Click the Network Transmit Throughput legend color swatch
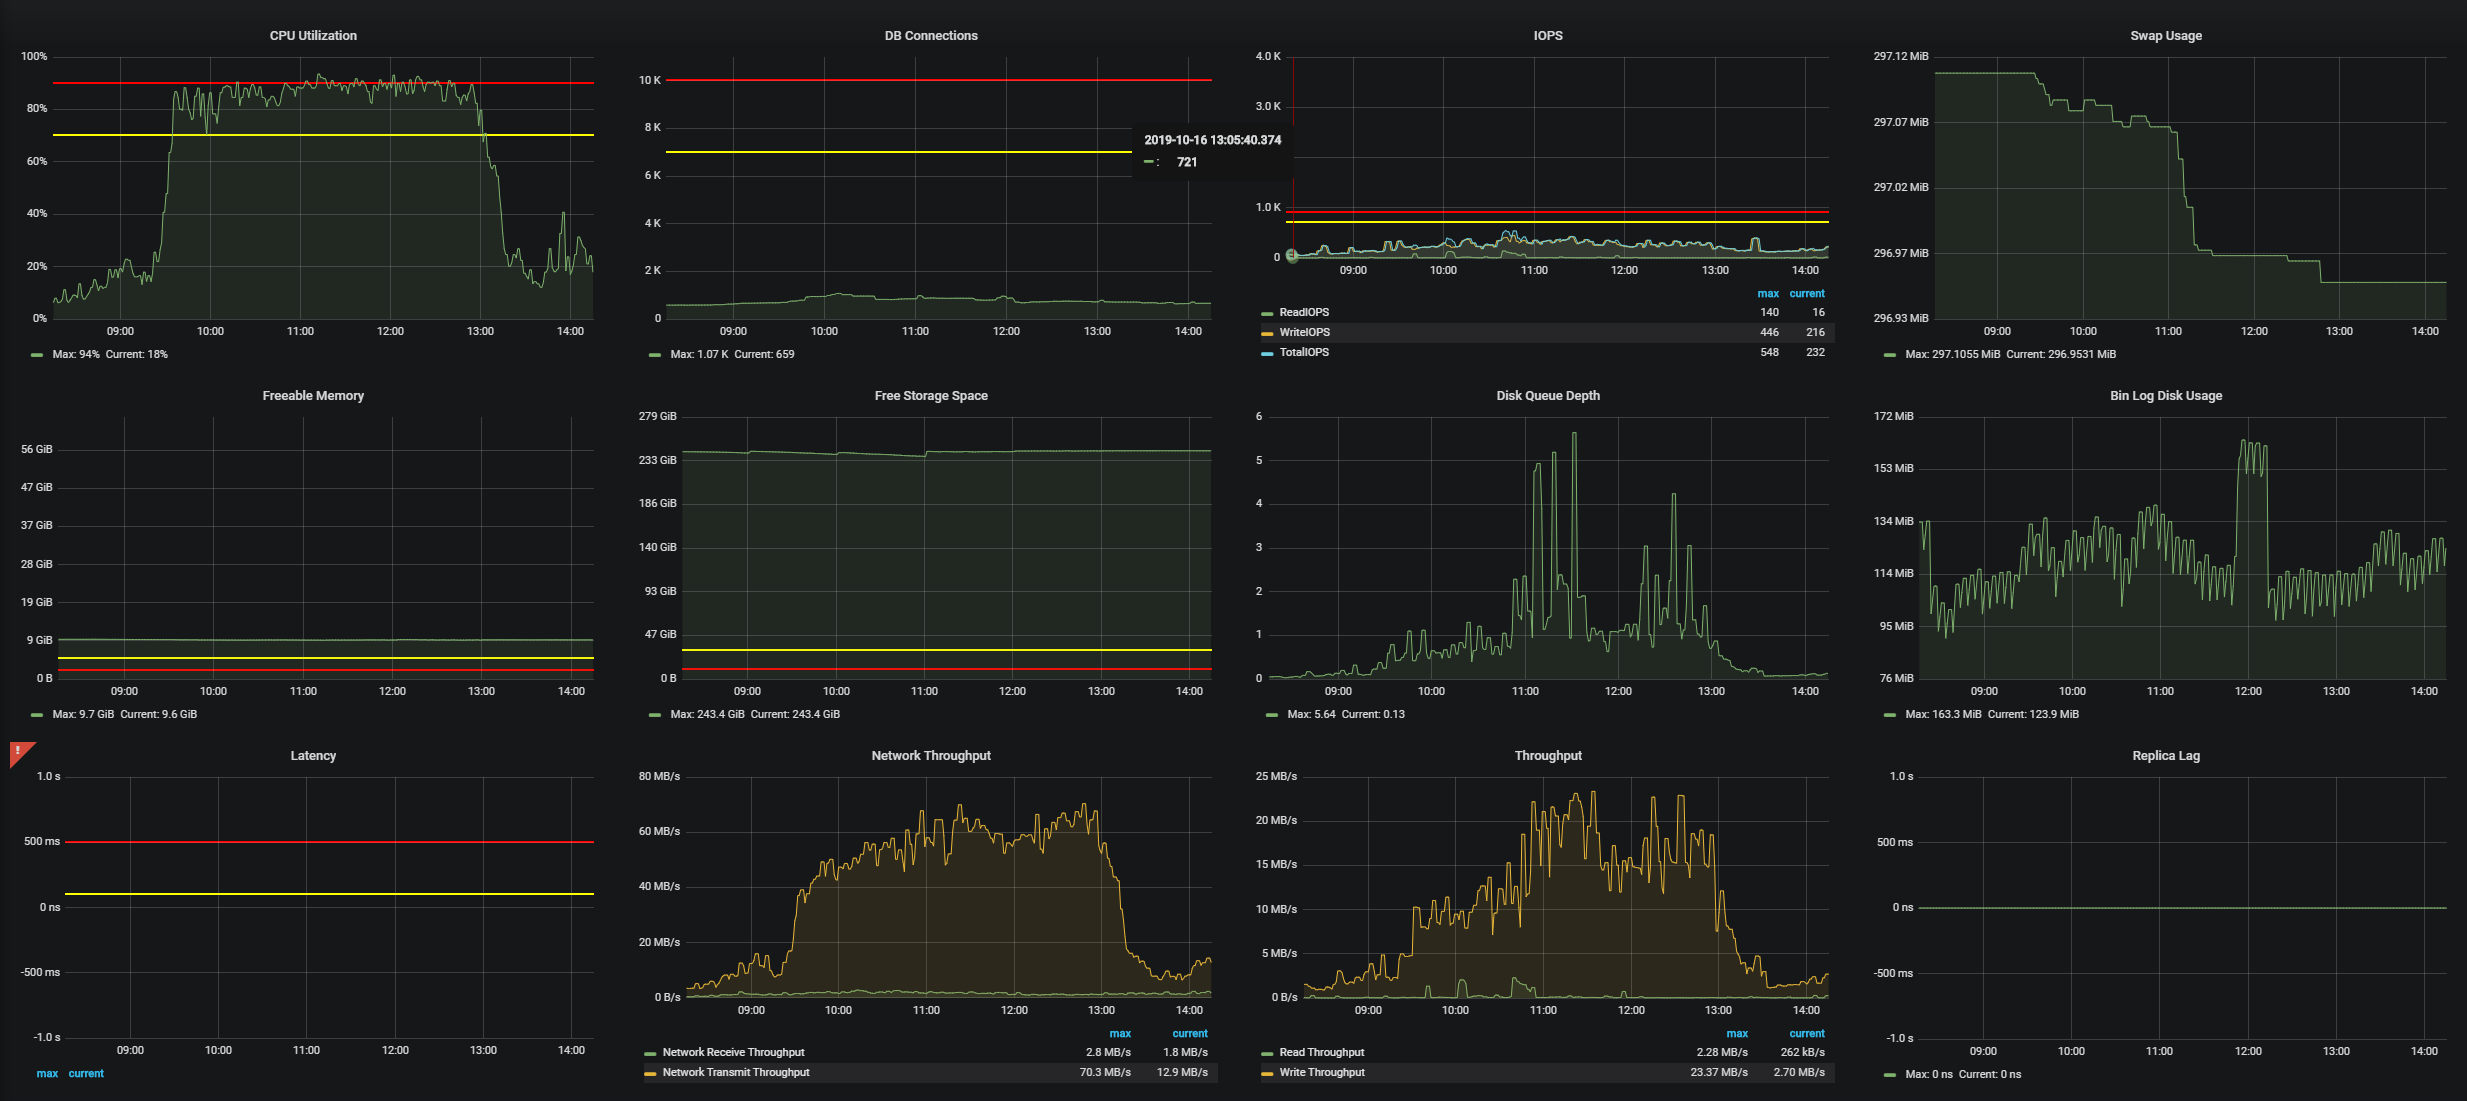This screenshot has height=1101, width=2467. (650, 1073)
